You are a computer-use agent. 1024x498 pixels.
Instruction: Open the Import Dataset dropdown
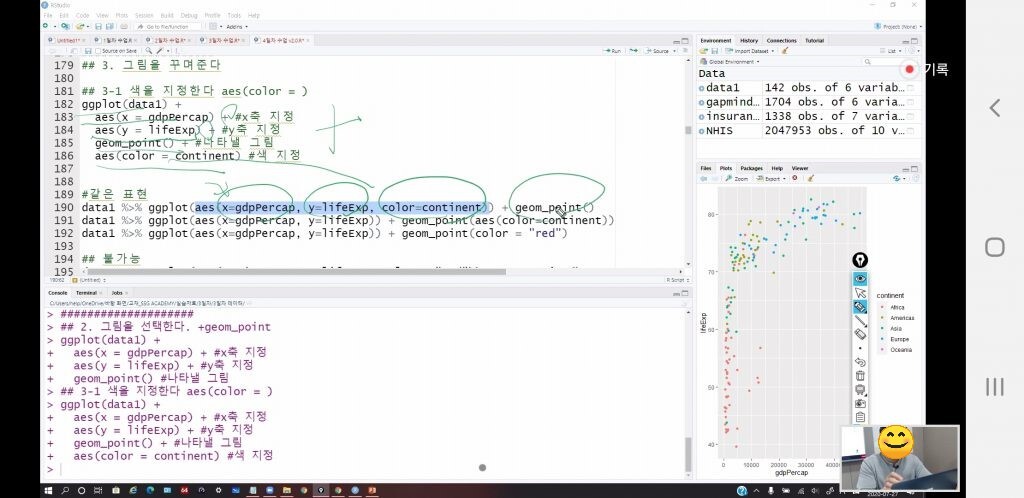point(758,50)
